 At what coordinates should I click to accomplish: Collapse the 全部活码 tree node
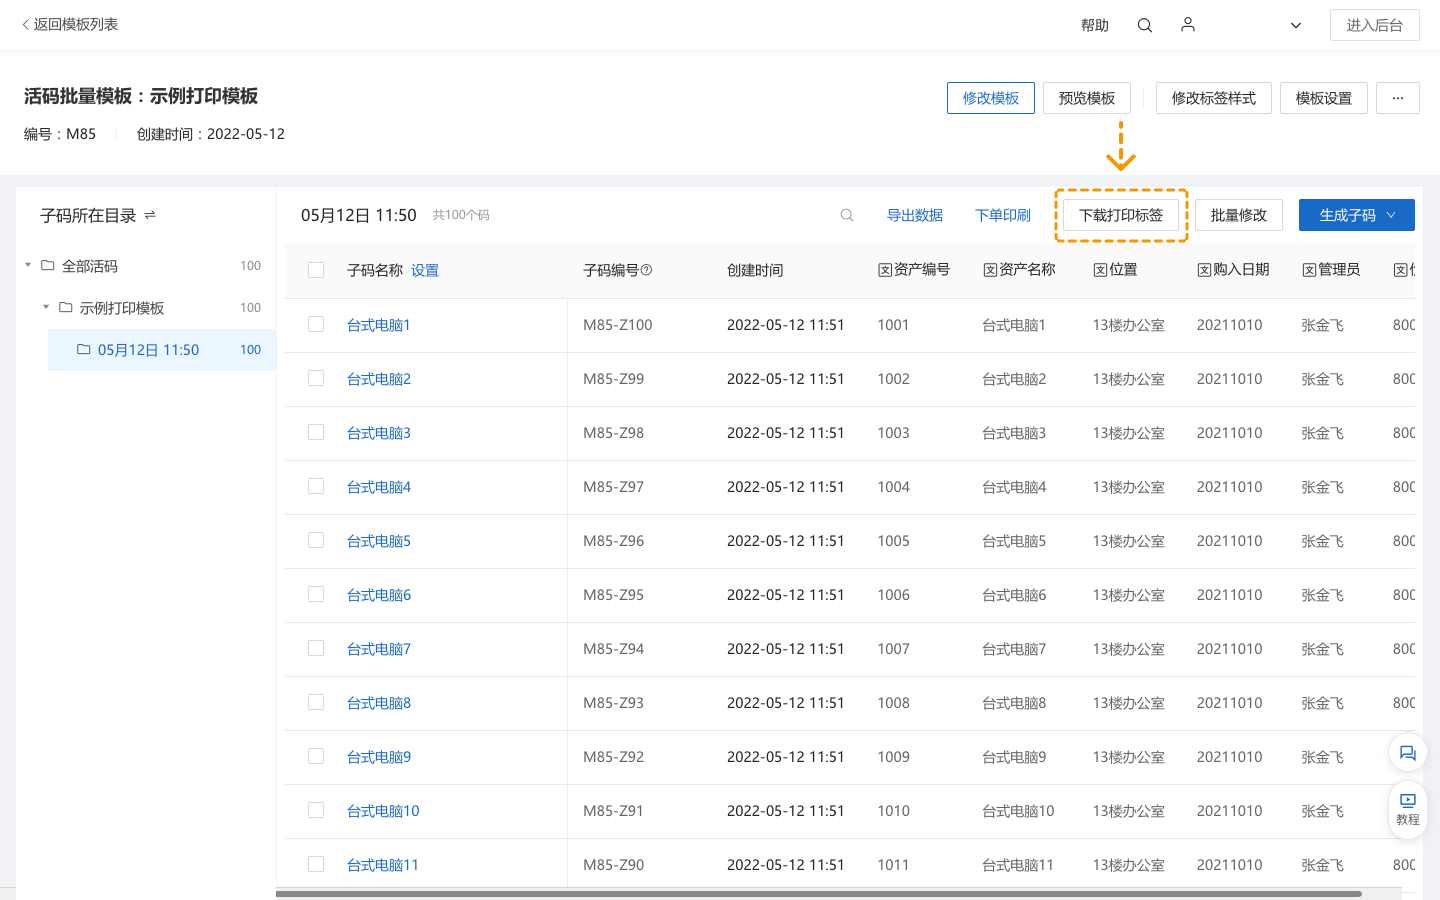click(27, 266)
